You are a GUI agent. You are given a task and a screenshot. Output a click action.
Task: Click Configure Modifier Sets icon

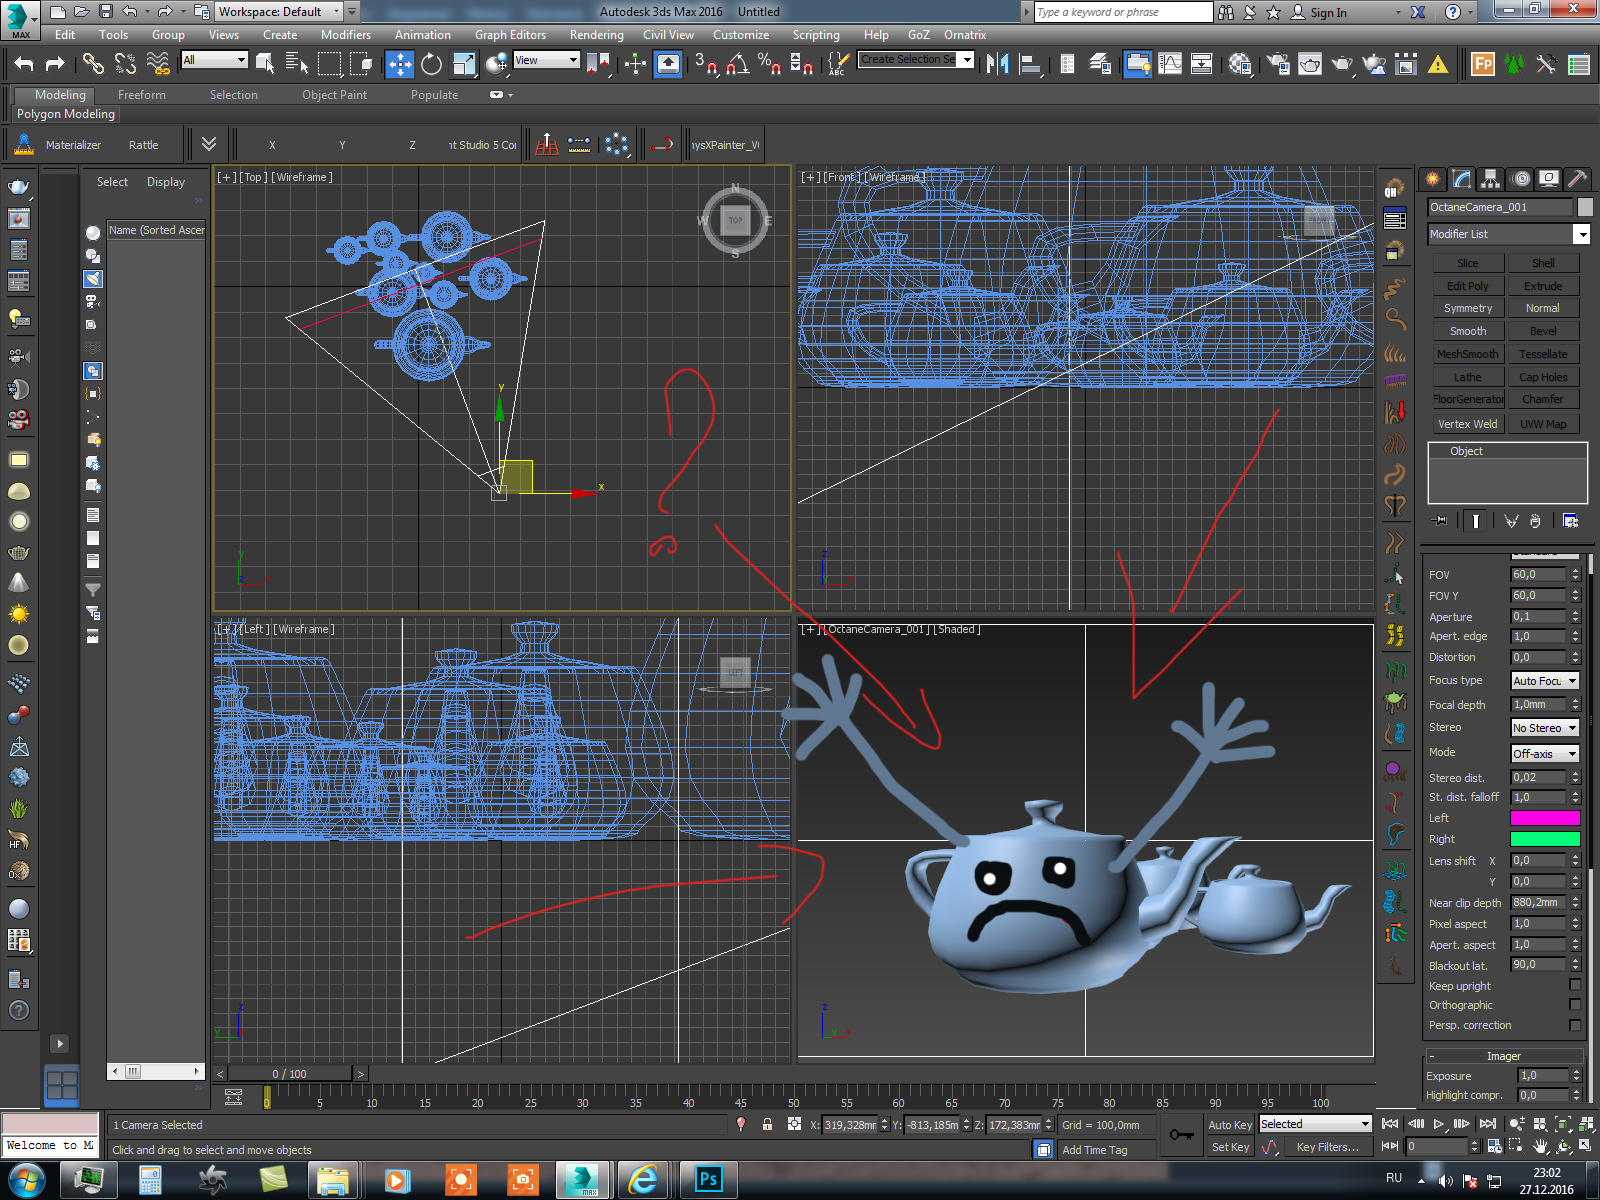click(x=1570, y=521)
